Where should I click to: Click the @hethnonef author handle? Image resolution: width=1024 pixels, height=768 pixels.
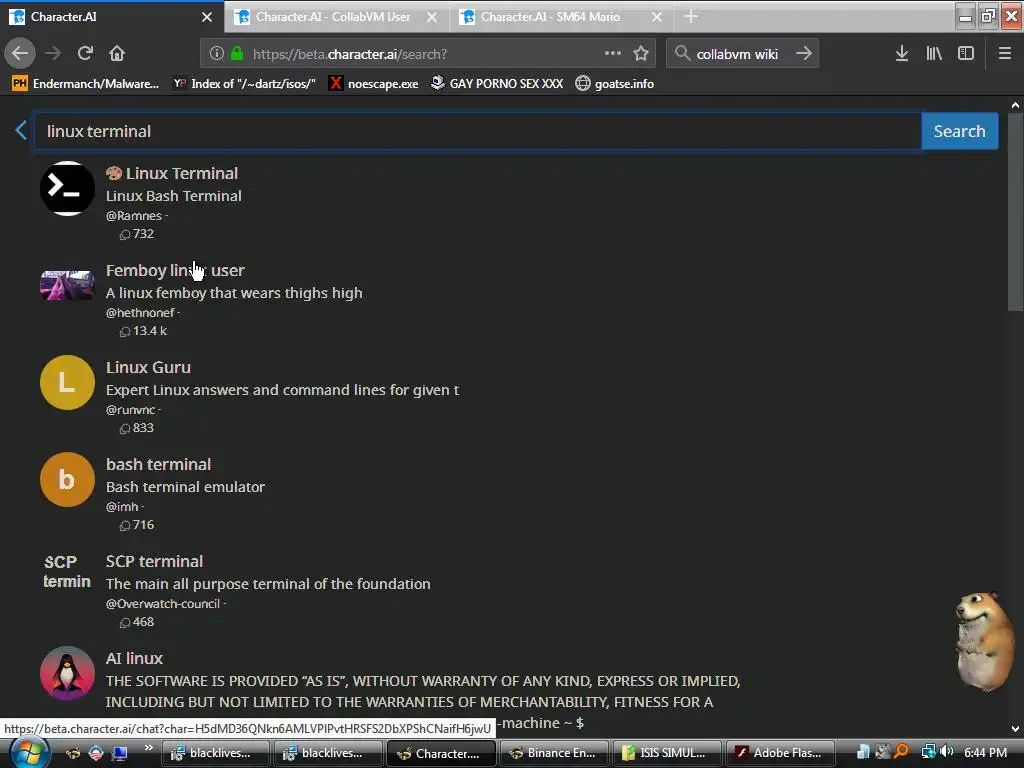140,313
